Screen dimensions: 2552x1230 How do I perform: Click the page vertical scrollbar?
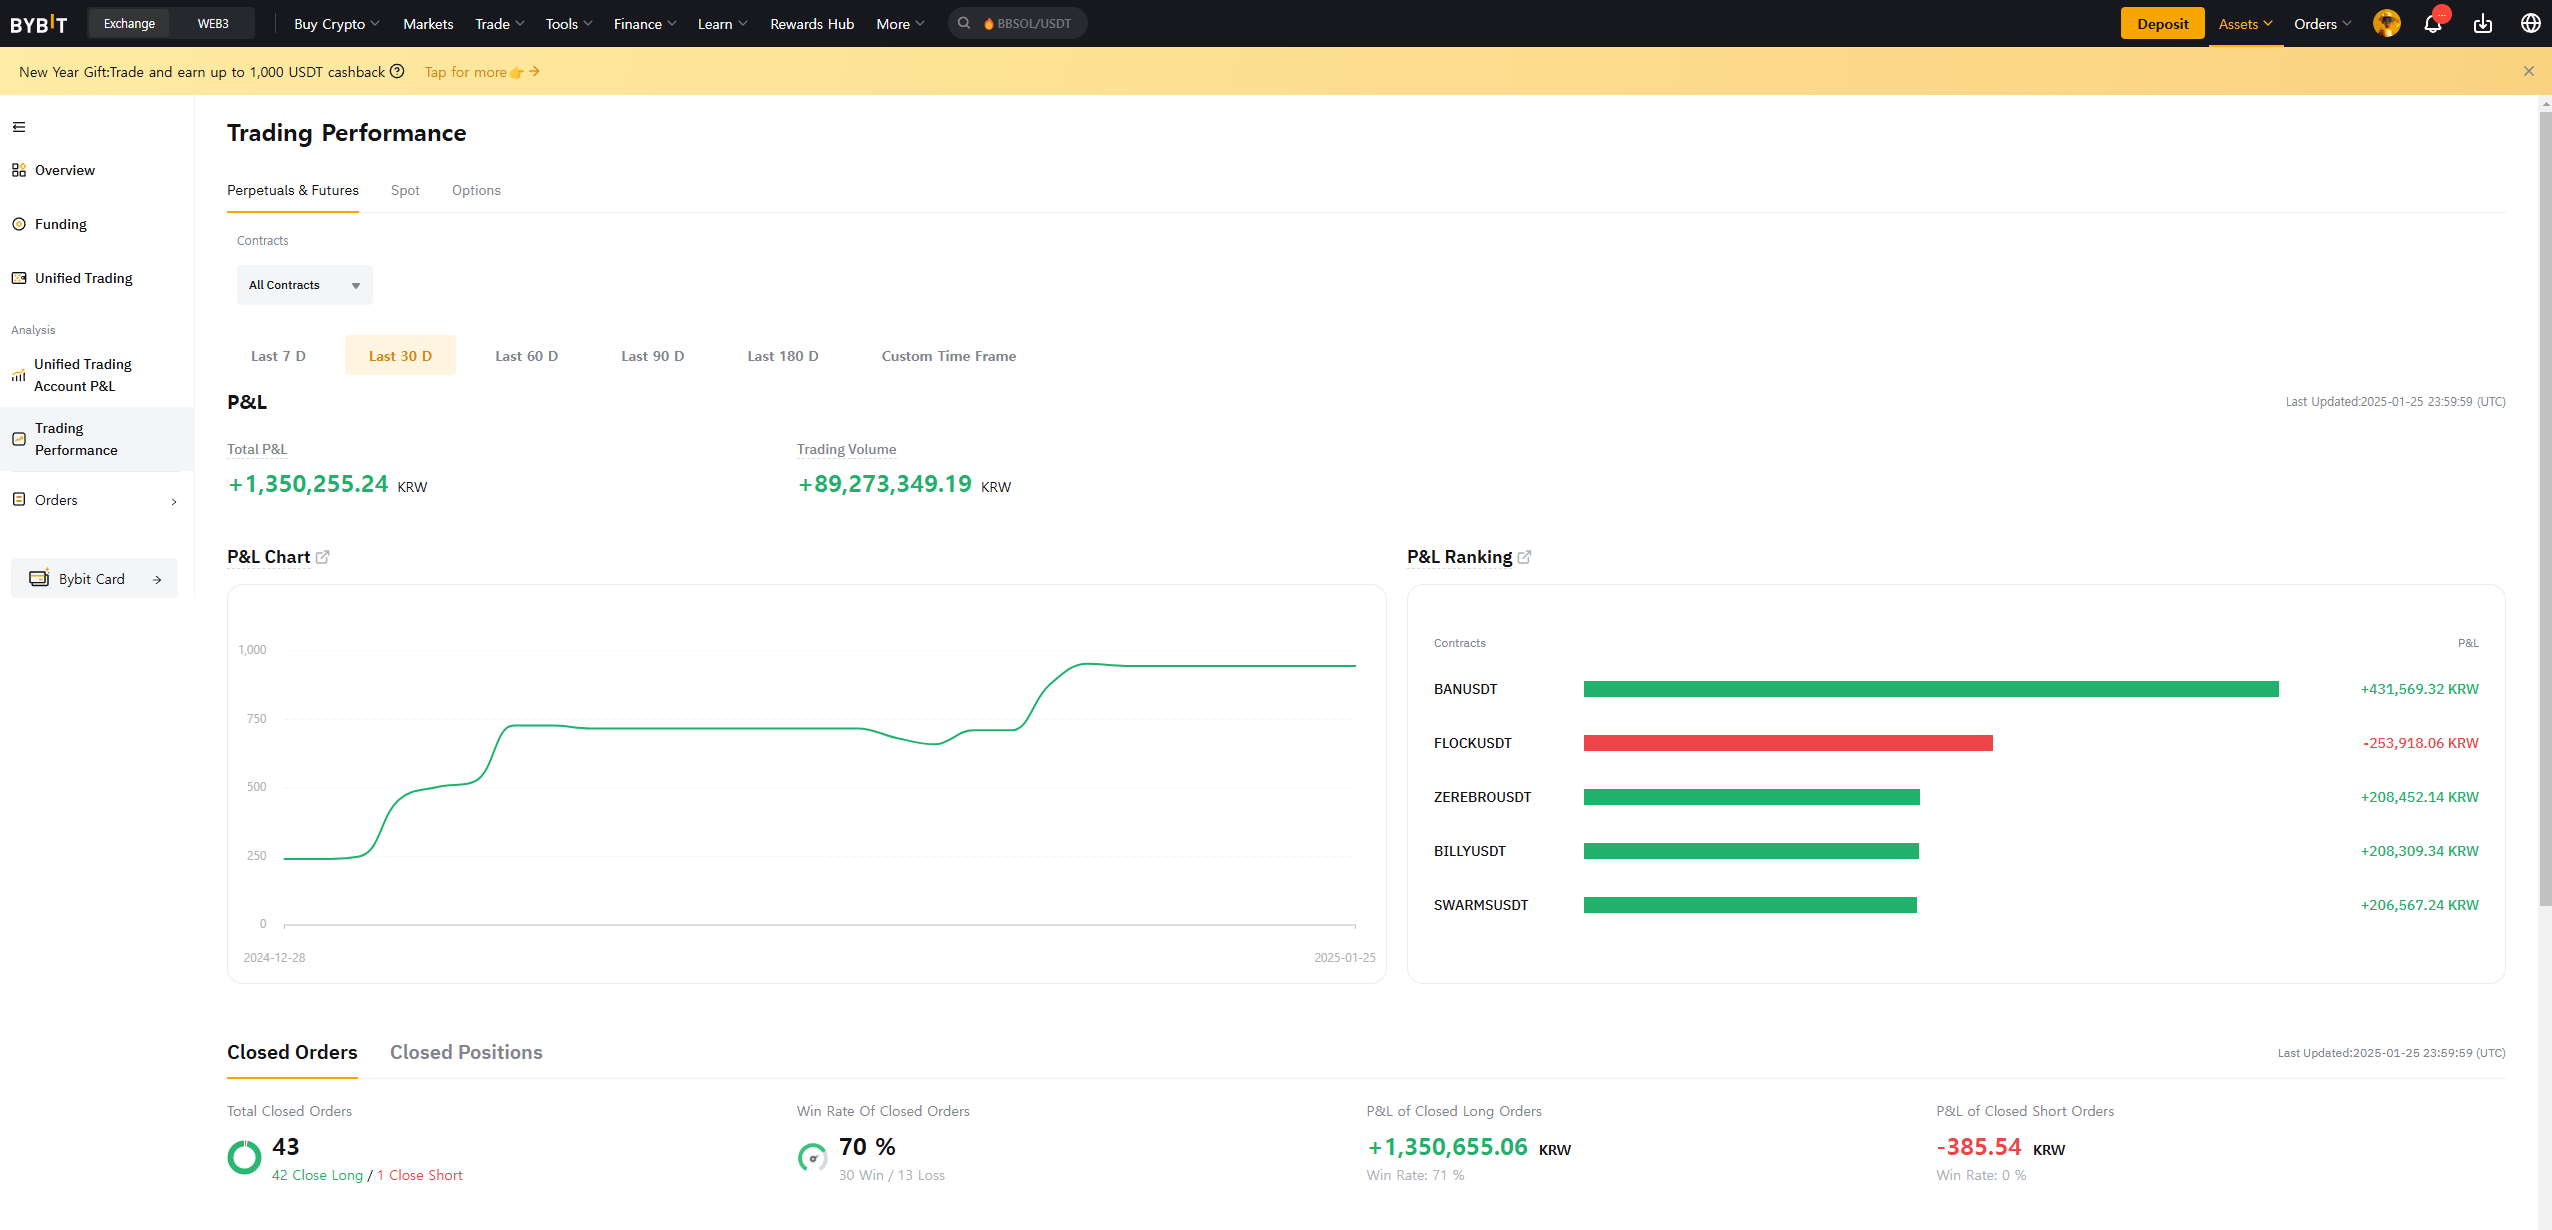2545,510
